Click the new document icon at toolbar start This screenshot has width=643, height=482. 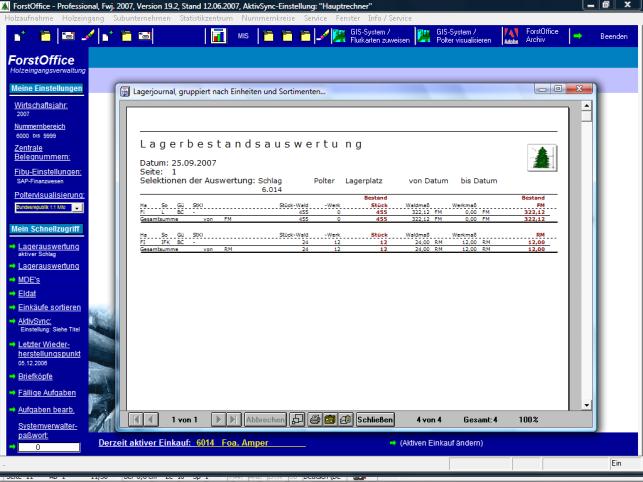tap(19, 36)
